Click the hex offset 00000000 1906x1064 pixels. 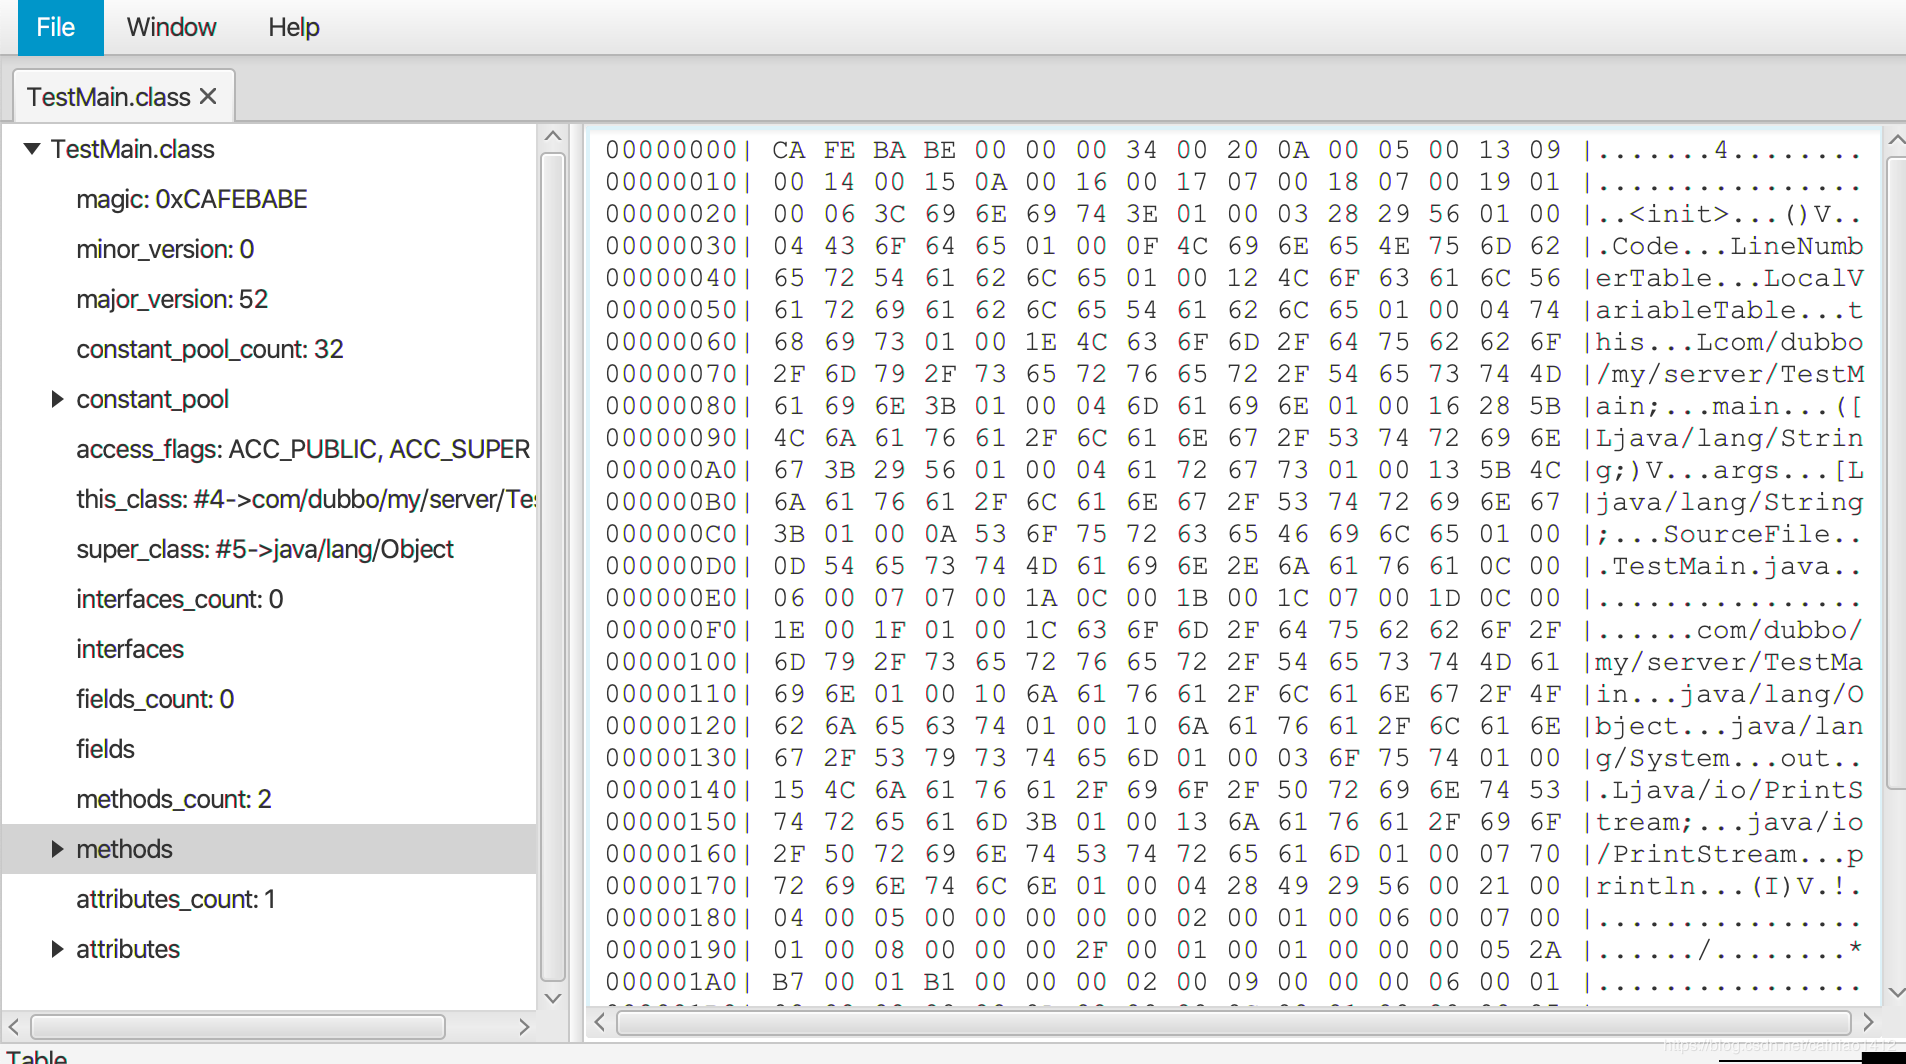click(671, 150)
